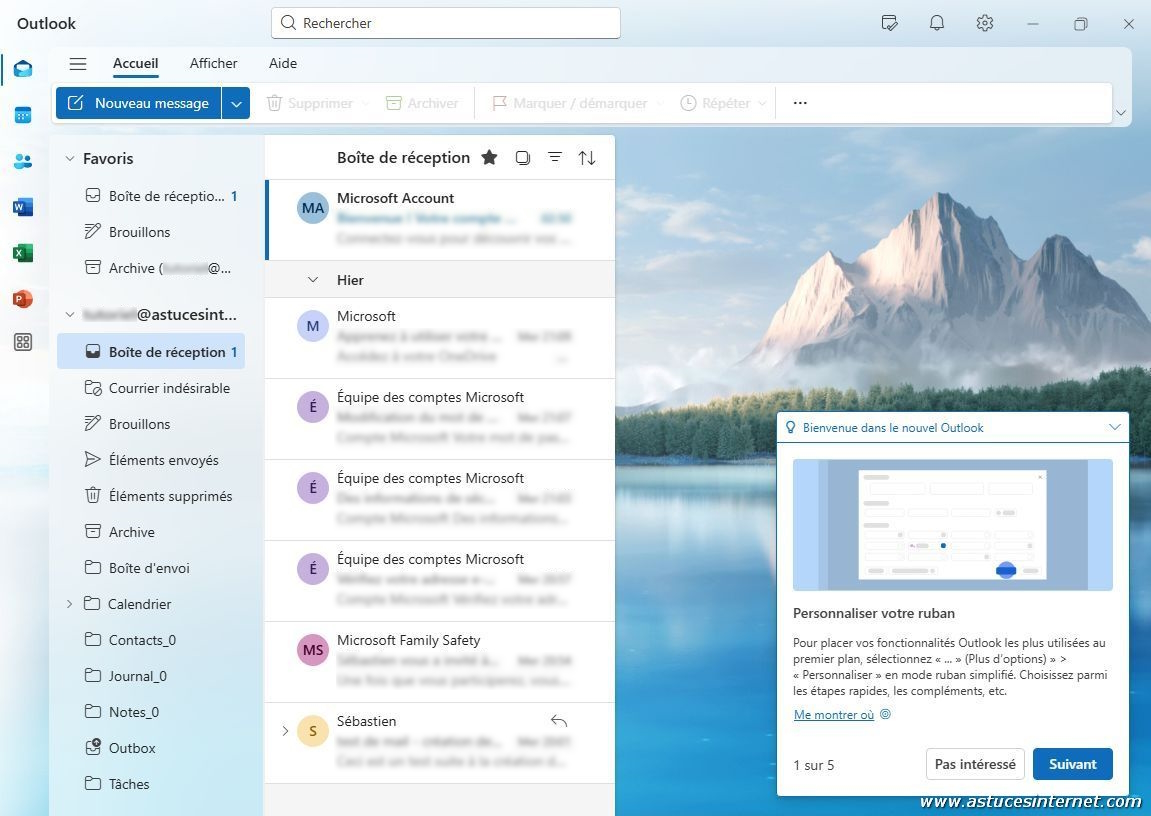This screenshot has width=1151, height=816.
Task: Open the Répéter dropdown arrow
Action: tap(762, 103)
